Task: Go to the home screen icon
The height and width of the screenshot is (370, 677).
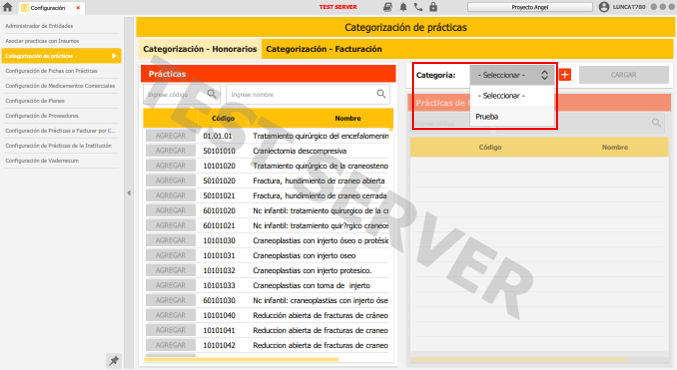Action: [x=7, y=7]
